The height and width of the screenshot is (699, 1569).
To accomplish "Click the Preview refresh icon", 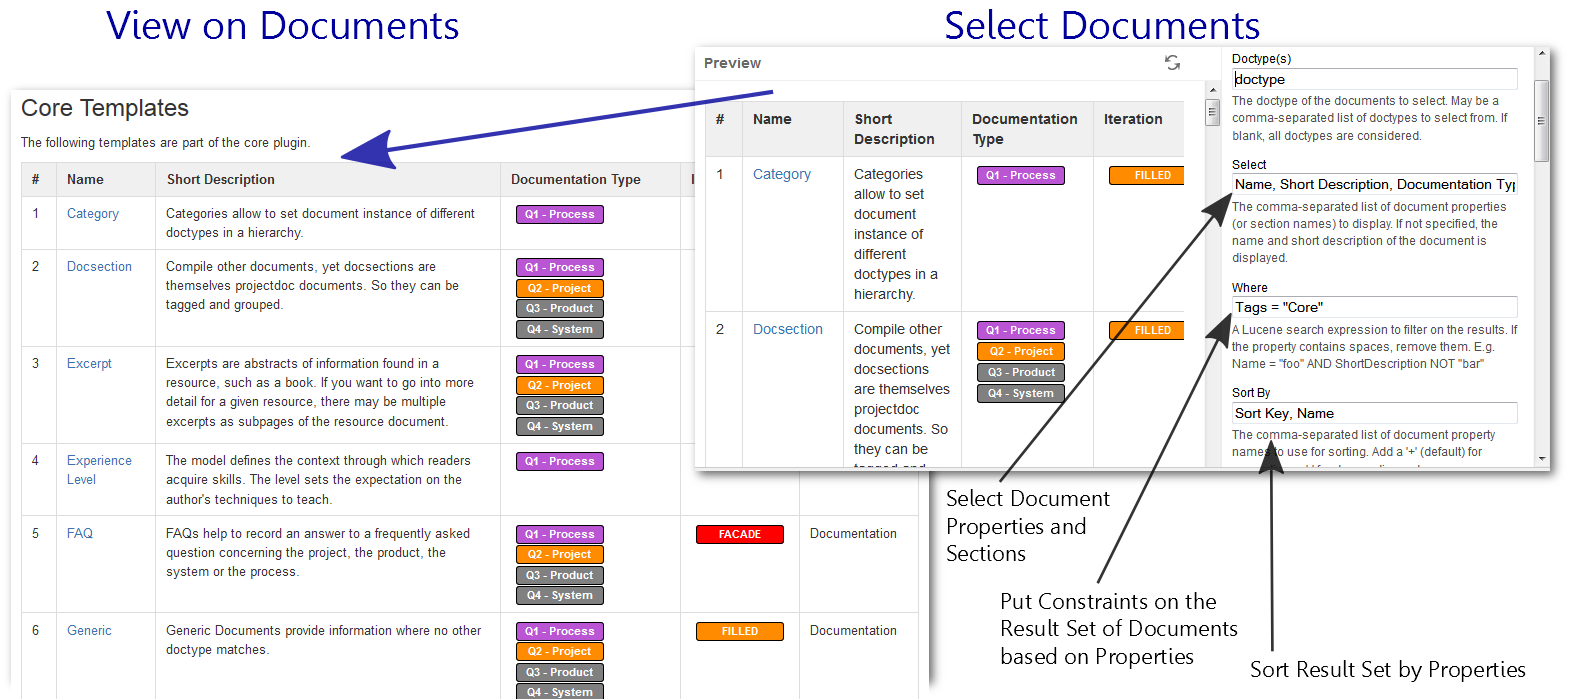I will click(1172, 63).
